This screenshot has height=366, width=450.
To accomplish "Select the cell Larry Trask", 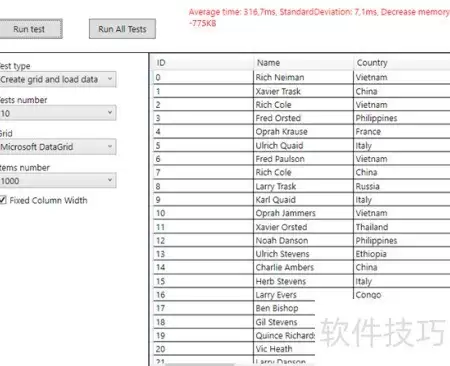I will pyautogui.click(x=303, y=186).
